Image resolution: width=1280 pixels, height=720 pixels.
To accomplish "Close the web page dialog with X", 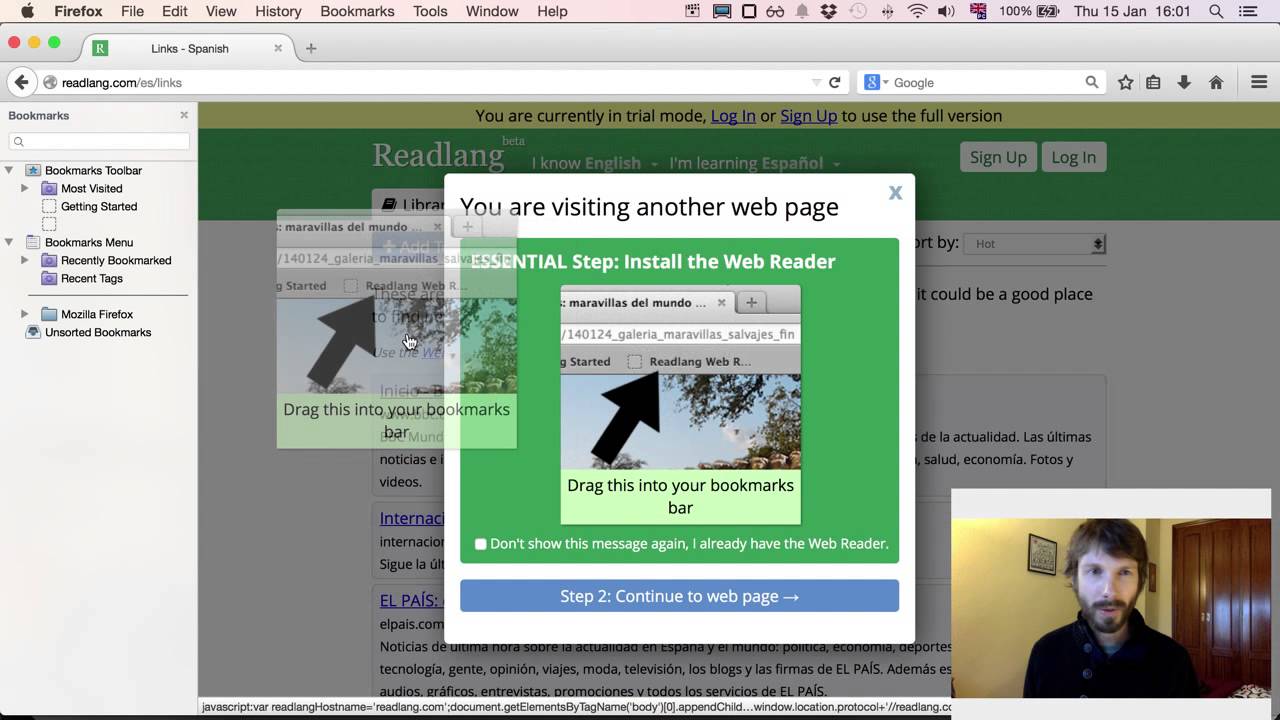I will click(895, 193).
